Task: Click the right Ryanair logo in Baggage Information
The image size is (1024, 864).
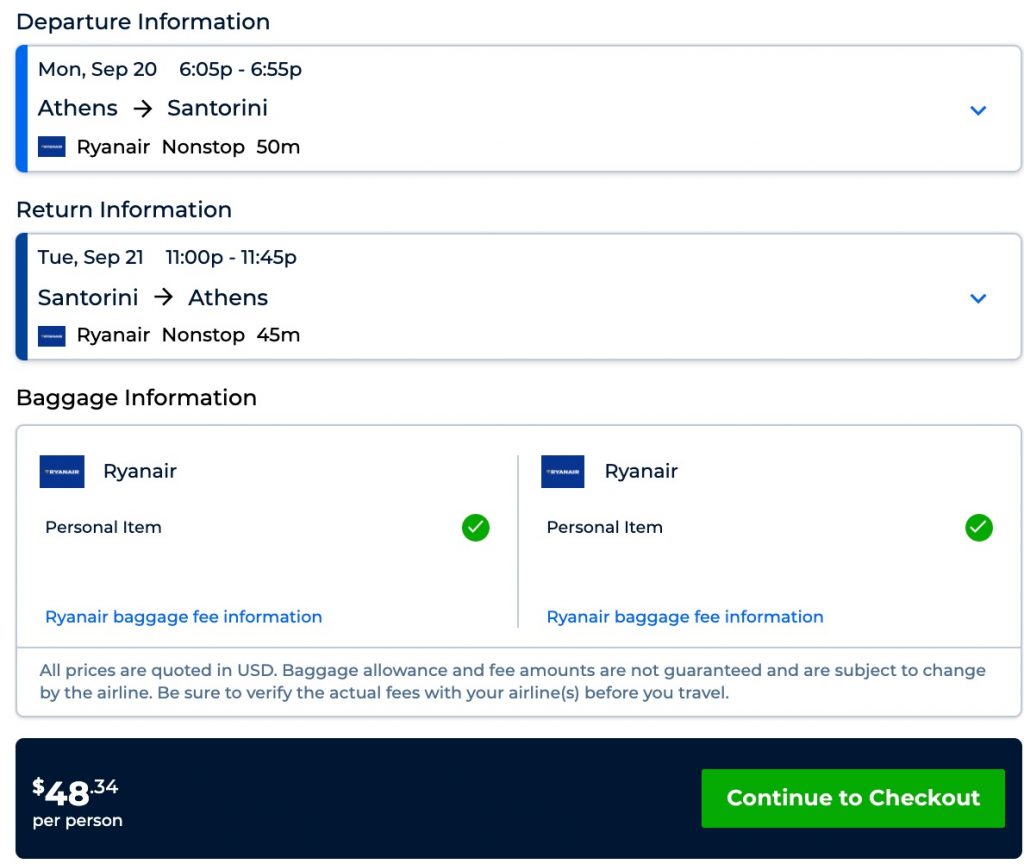Action: tap(563, 471)
